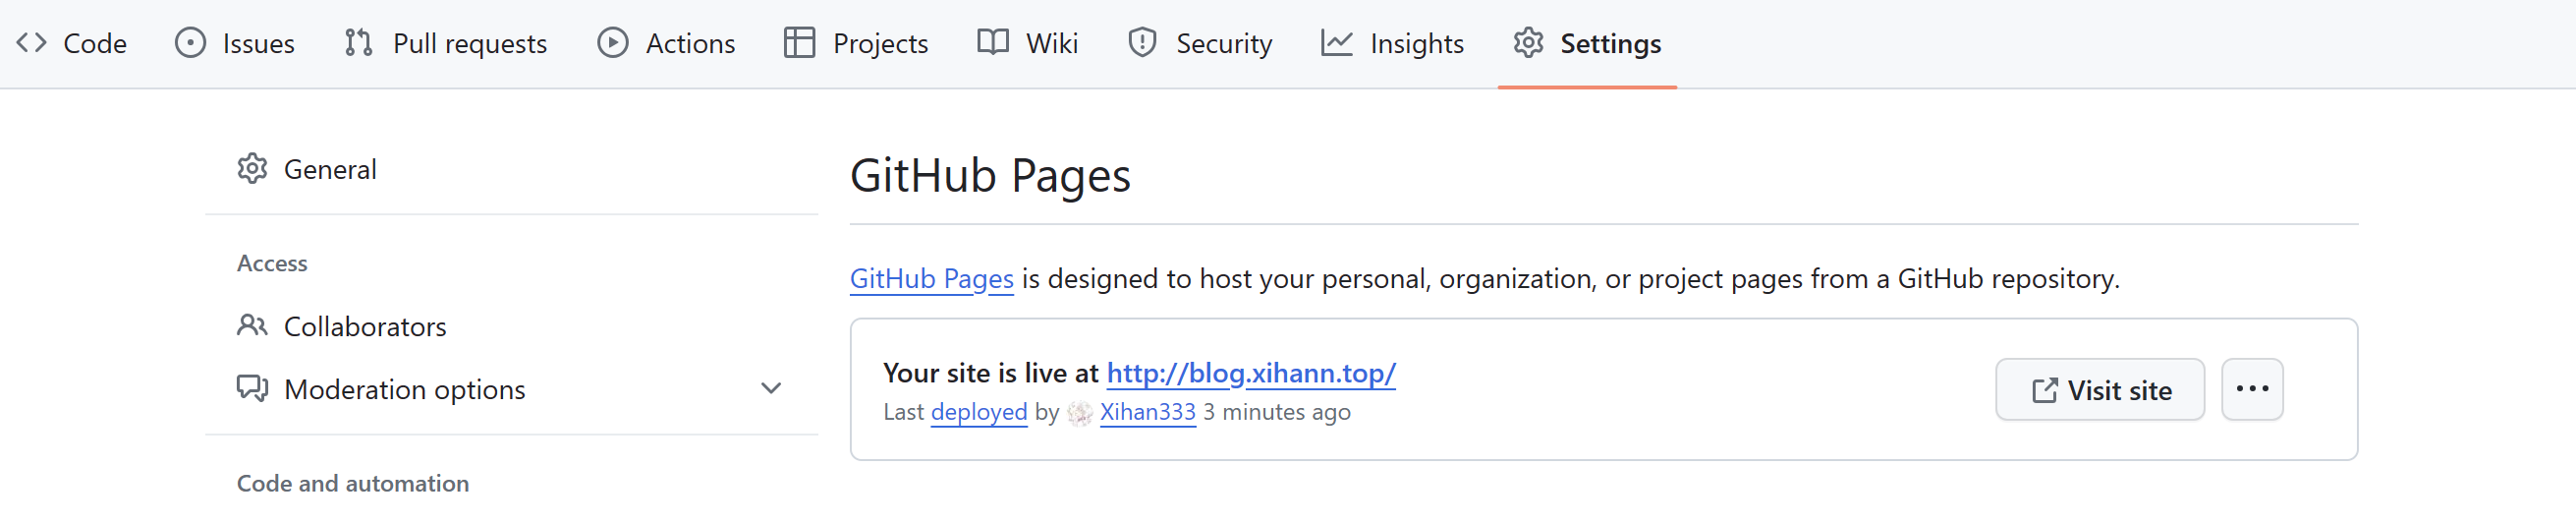Open Collaborators settings page
Image resolution: width=2576 pixels, height=524 pixels.
(511, 326)
